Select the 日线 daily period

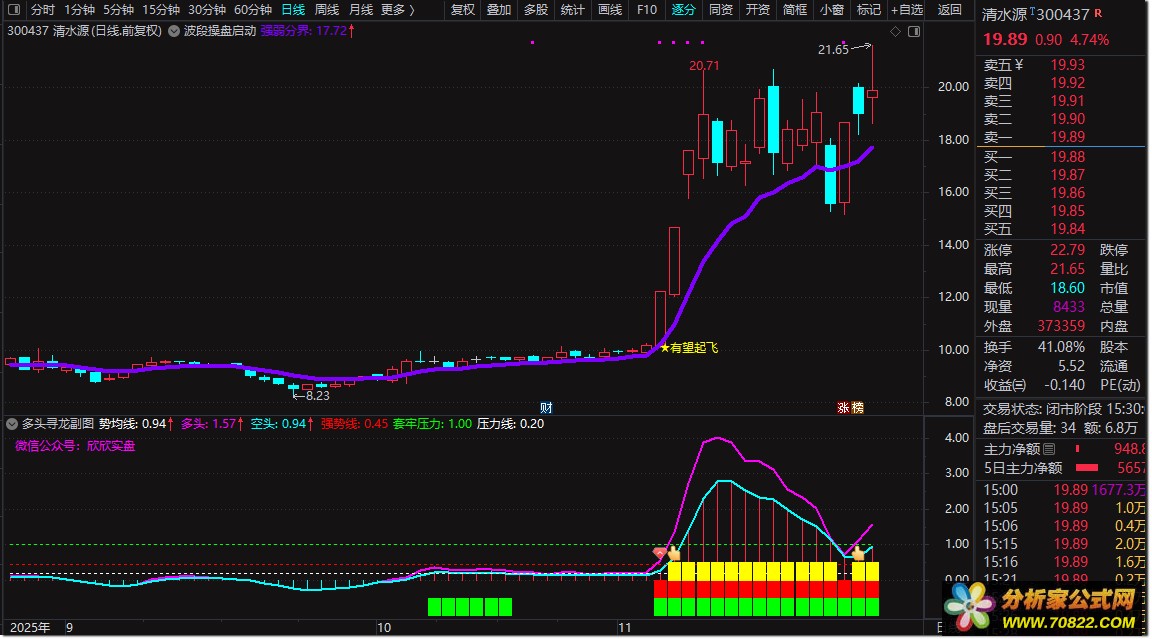point(293,10)
